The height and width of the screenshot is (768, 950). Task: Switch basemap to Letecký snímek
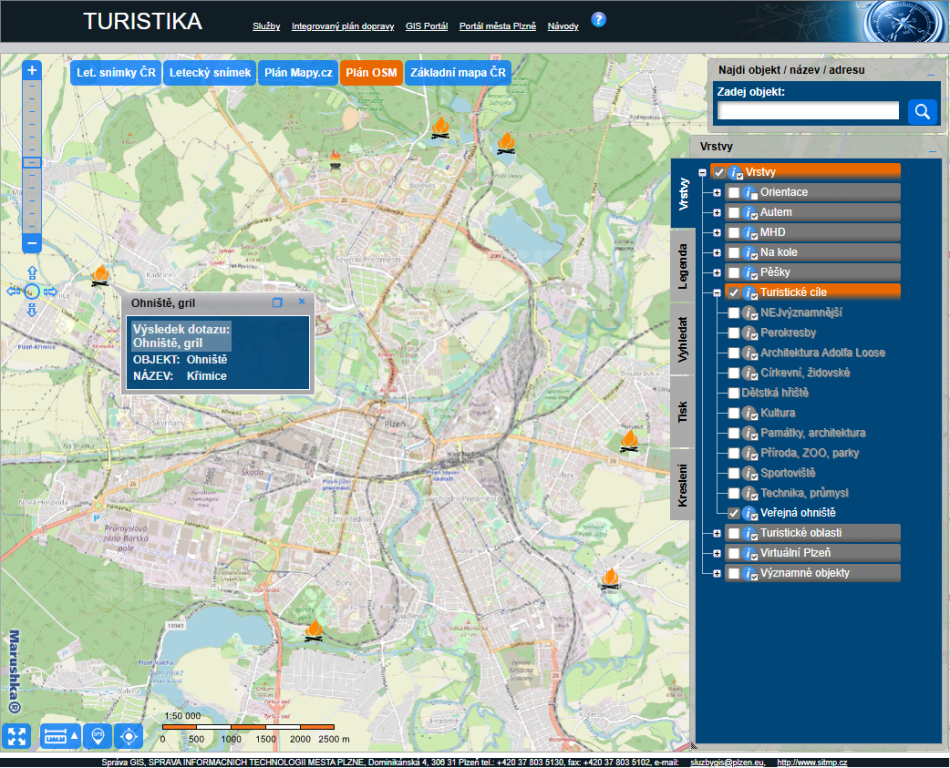(x=209, y=74)
